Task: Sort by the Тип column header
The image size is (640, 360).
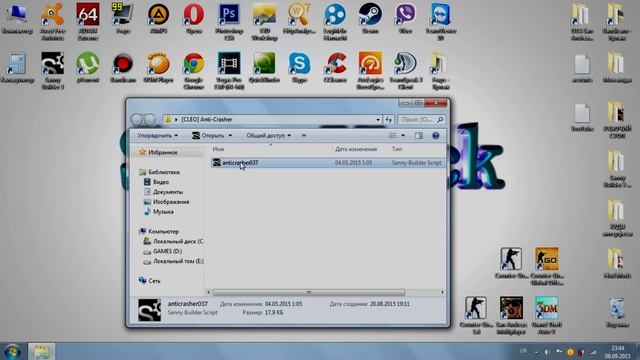Action: 397,149
